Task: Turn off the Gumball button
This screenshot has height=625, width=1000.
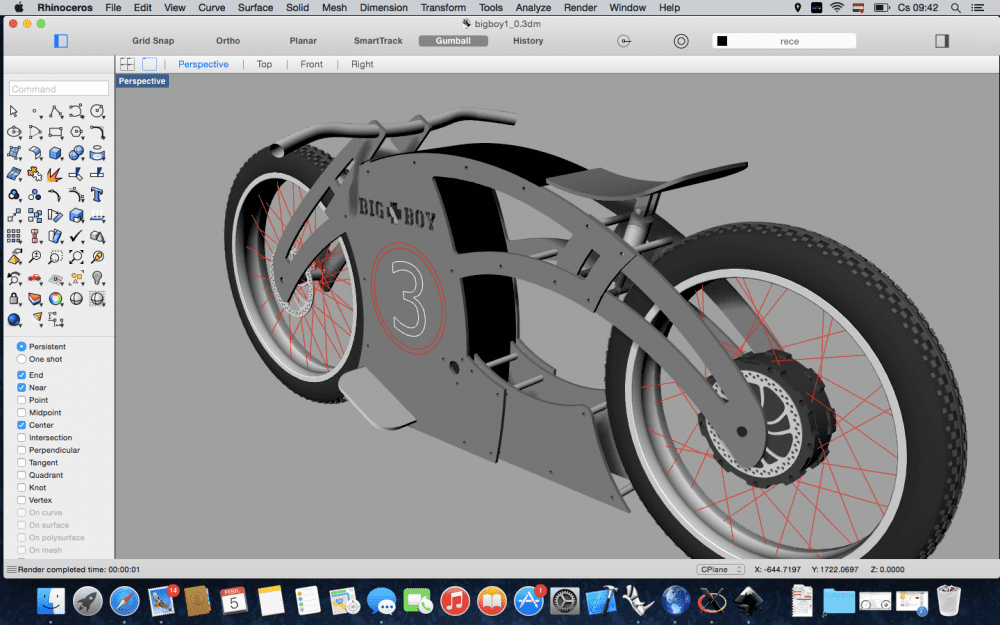Action: [x=453, y=41]
